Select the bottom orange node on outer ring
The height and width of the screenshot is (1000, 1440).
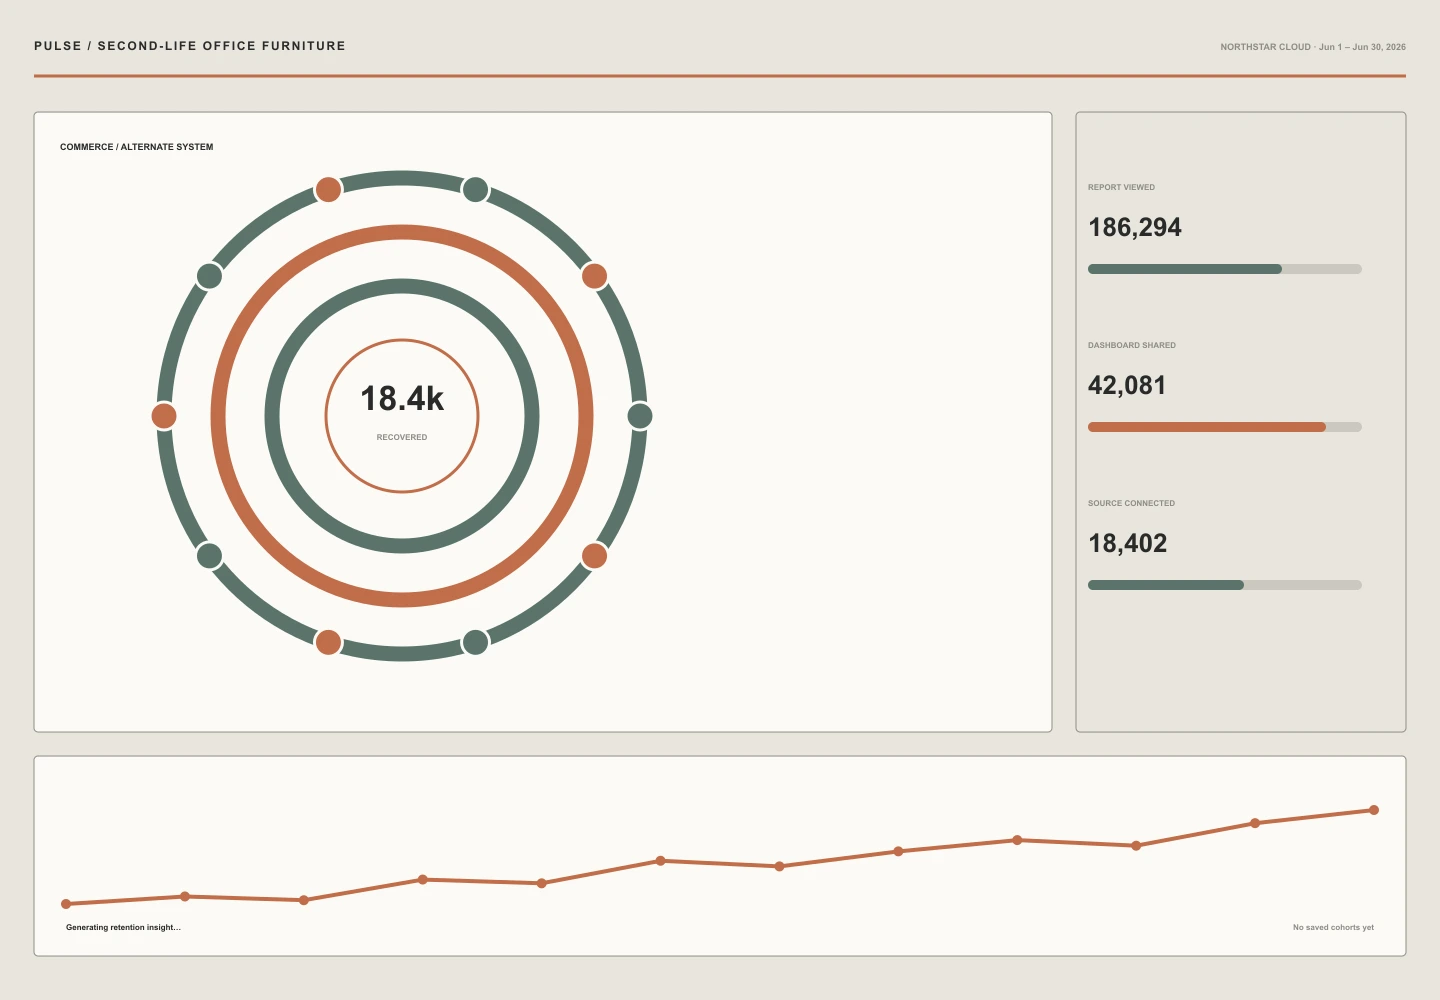pyautogui.click(x=328, y=642)
